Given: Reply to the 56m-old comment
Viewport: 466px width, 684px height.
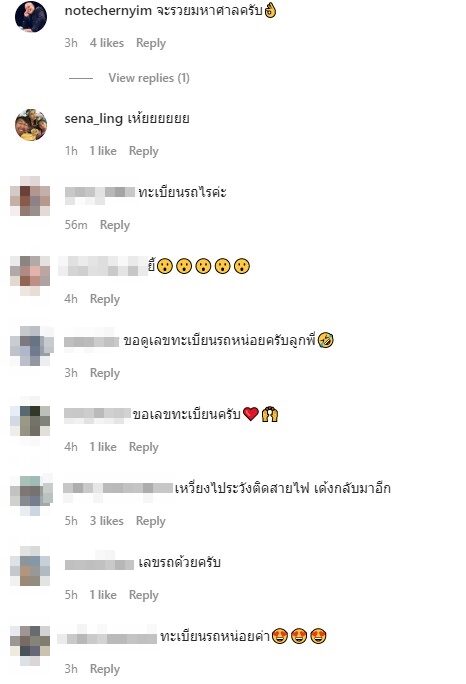Looking at the screenshot, I should pyautogui.click(x=115, y=225).
